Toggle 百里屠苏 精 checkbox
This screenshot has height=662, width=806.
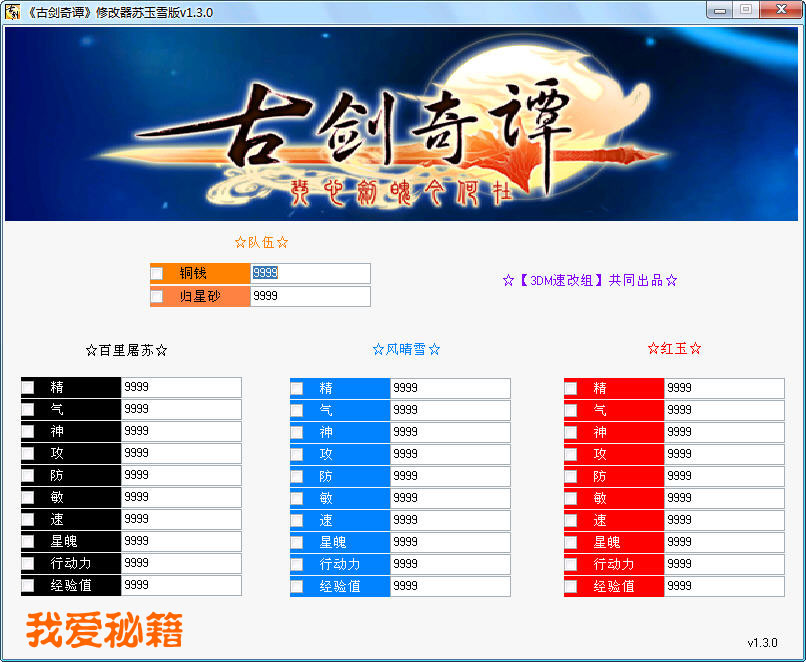point(28,387)
